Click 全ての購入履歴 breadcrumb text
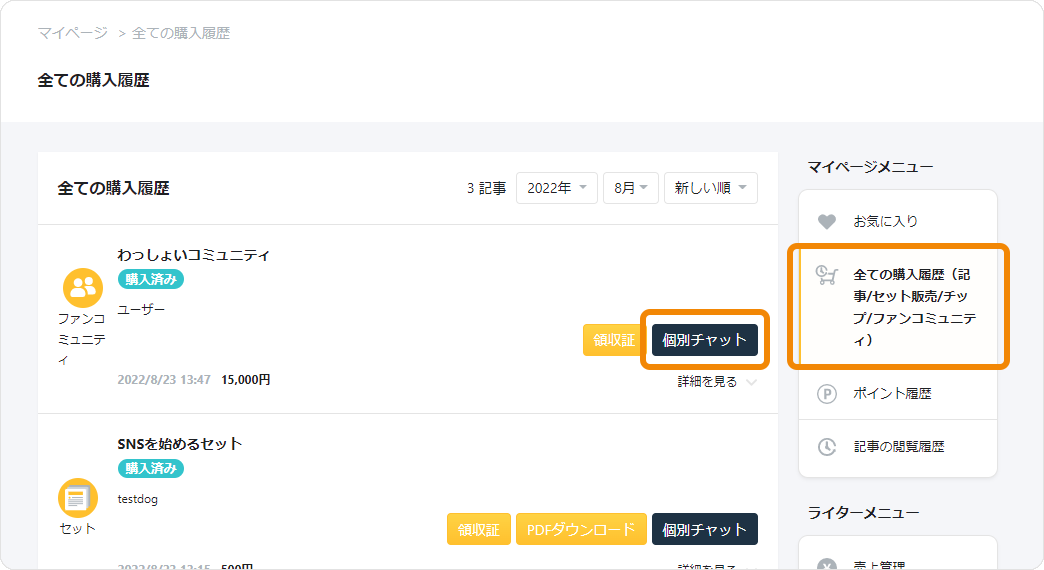The width and height of the screenshot is (1044, 570). (x=180, y=33)
